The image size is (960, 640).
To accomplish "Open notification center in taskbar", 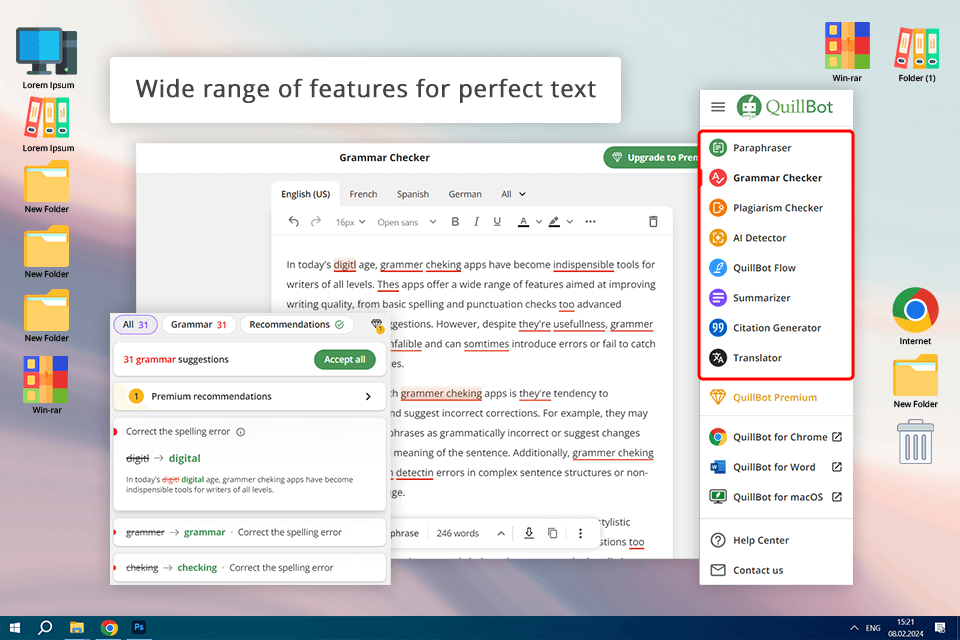I will (940, 628).
